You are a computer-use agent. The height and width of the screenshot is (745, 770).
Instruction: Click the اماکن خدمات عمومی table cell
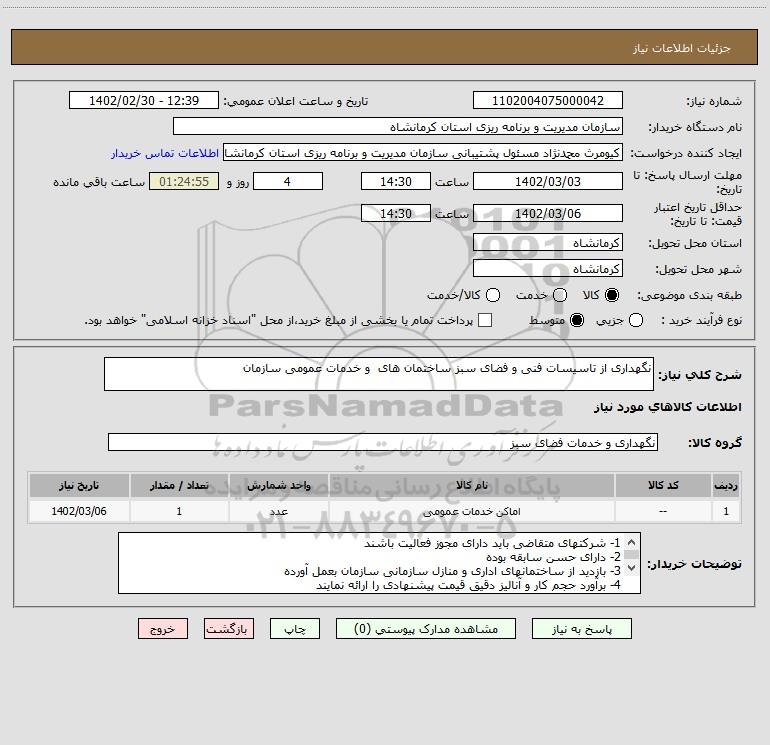click(x=472, y=511)
